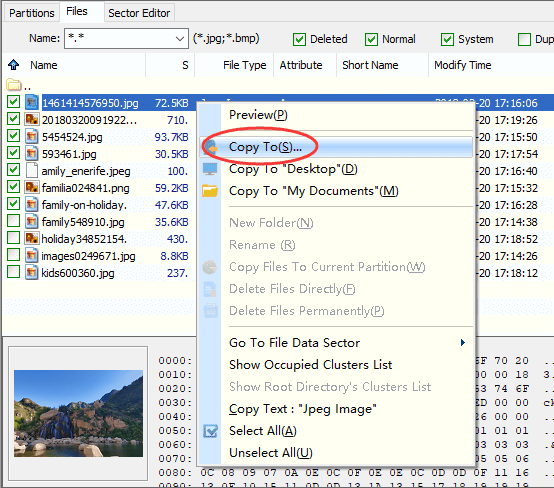Screen dimensions: 554x488
Task: Click the file icon of images0249671.jpg
Action: (x=31, y=255)
